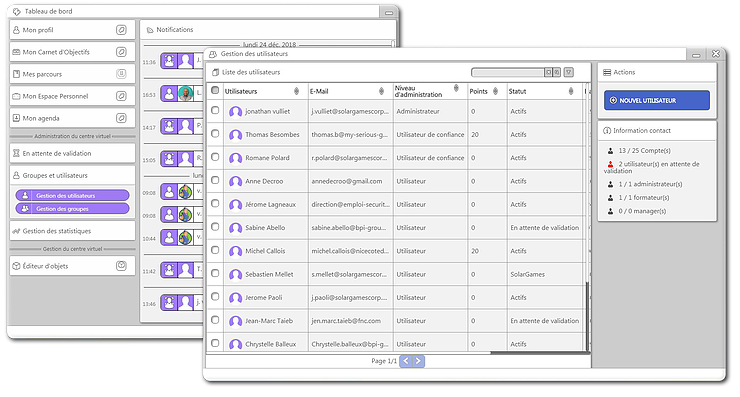Click the 16:53 notification photo avatar
The image size is (740, 397).
coord(185,93)
